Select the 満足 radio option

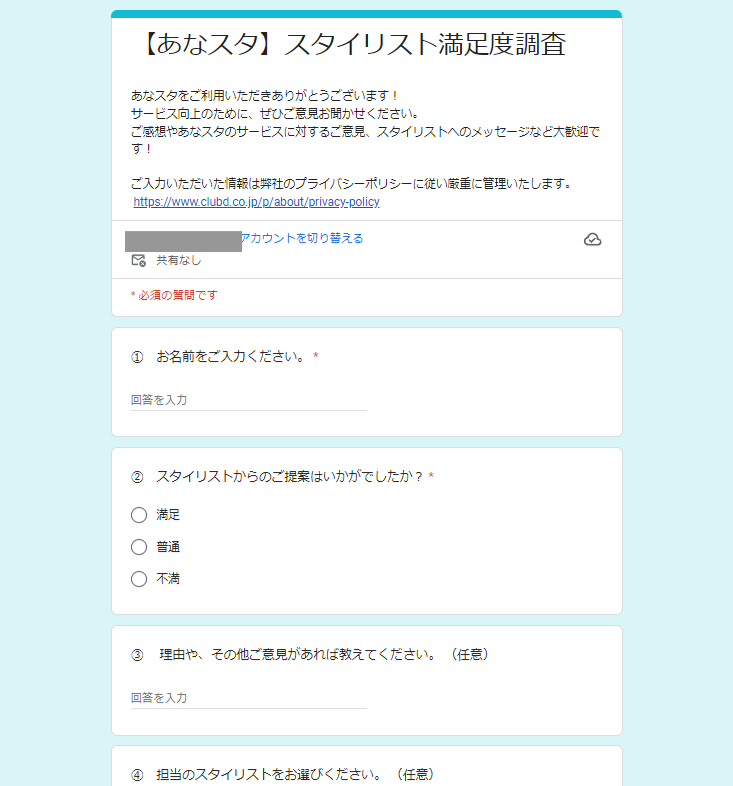point(139,515)
